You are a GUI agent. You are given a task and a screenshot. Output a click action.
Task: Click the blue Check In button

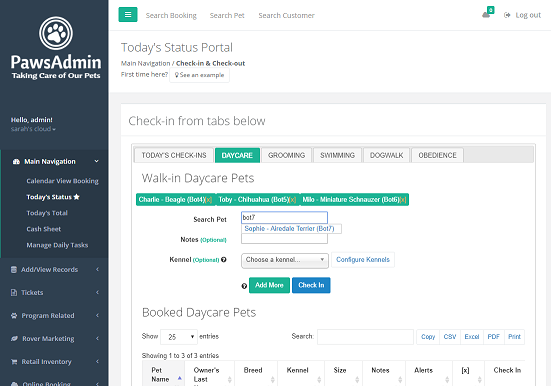[x=311, y=285]
